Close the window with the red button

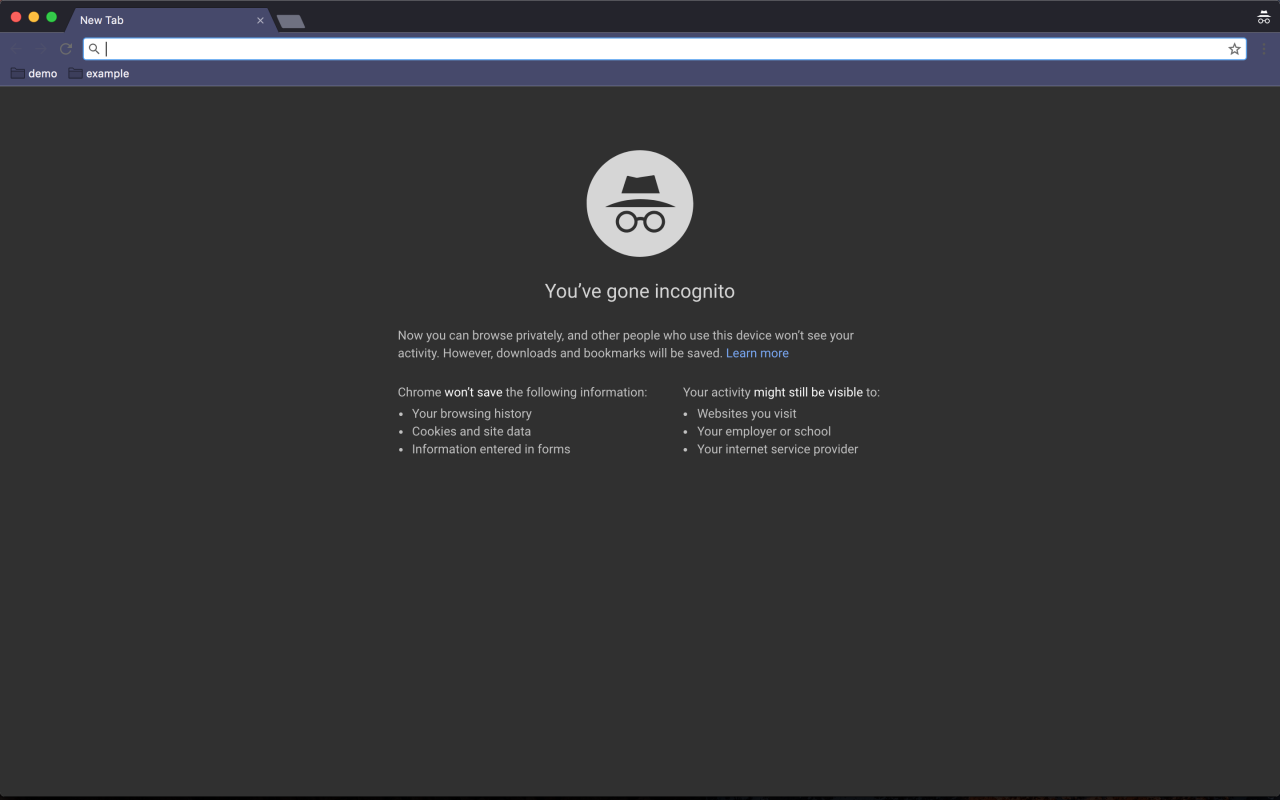16,17
